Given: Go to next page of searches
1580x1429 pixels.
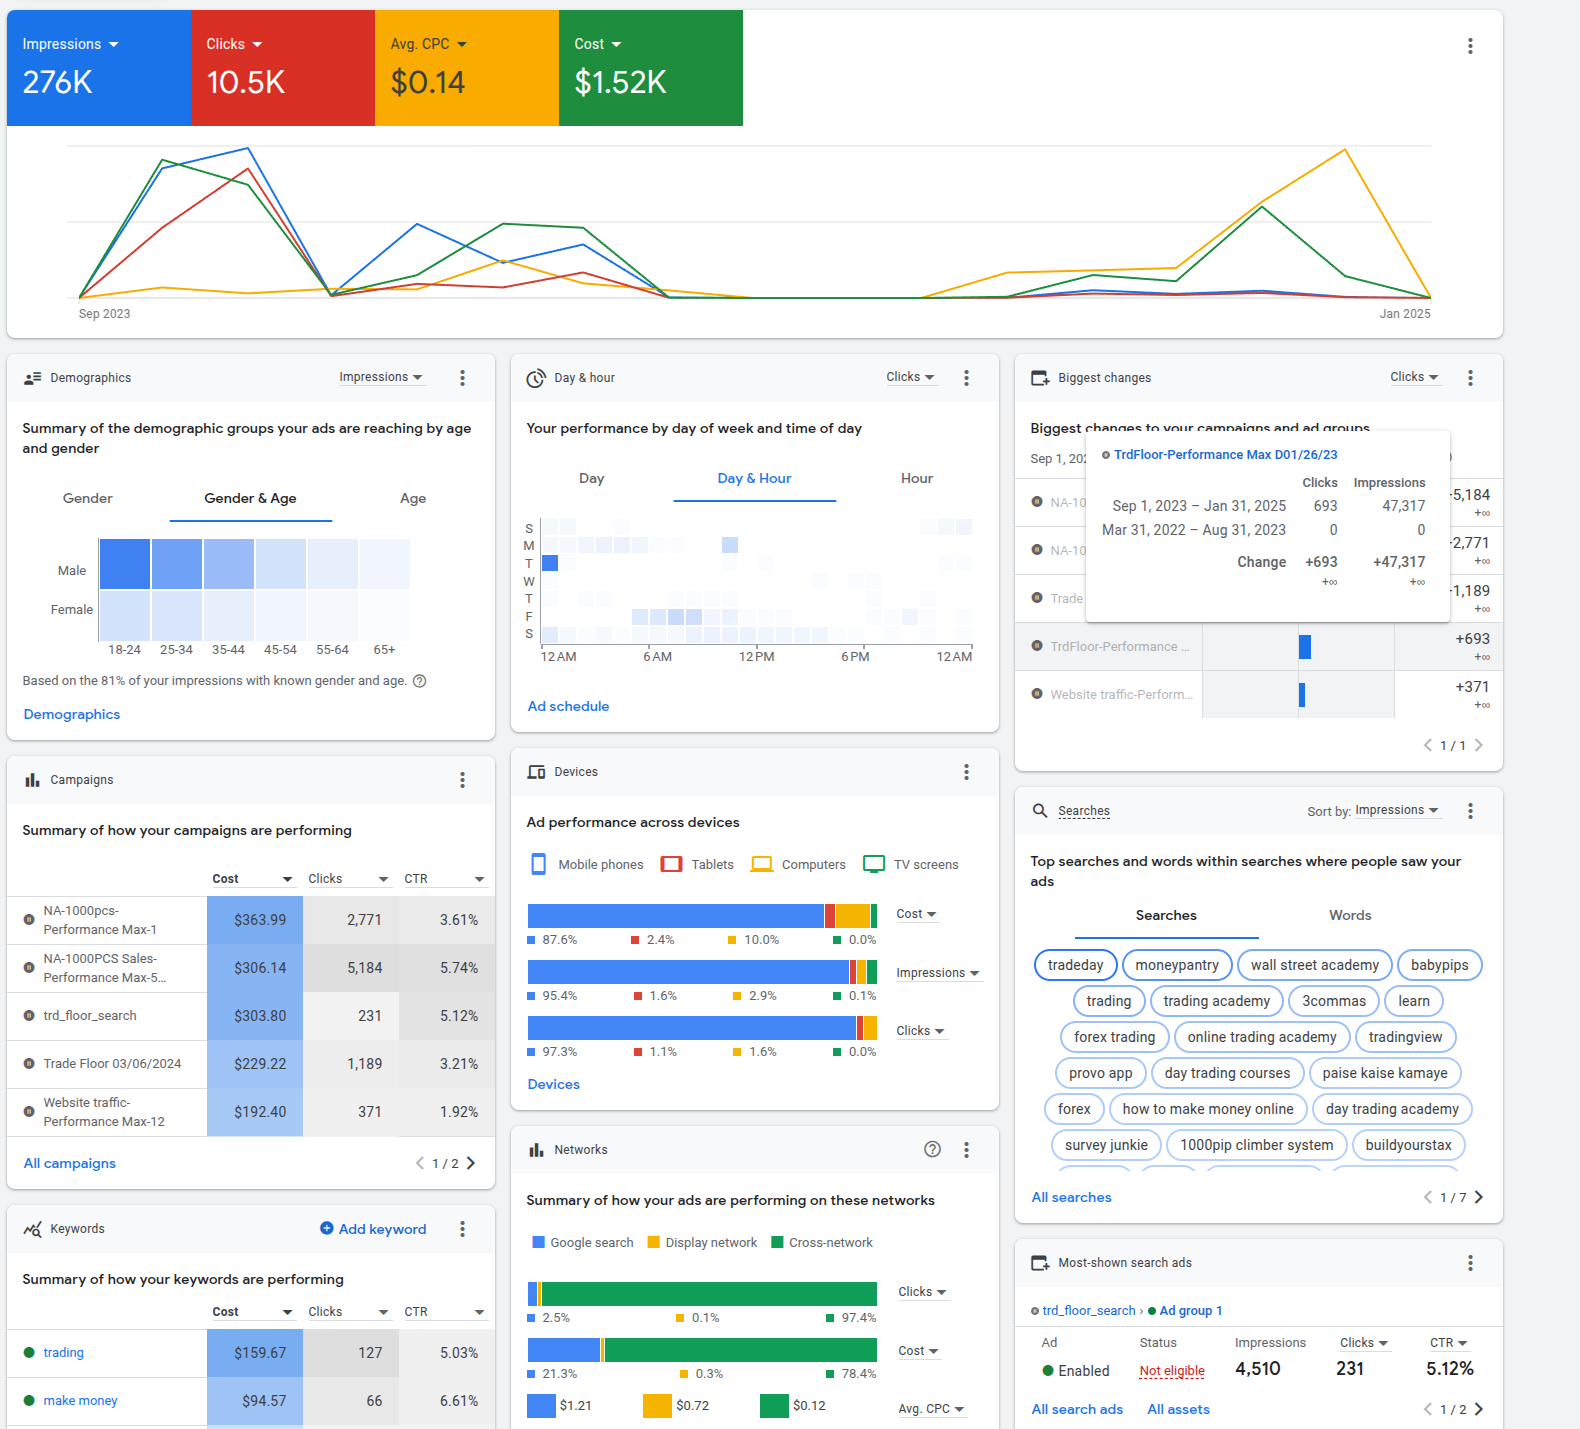Looking at the screenshot, I should 1479,1197.
